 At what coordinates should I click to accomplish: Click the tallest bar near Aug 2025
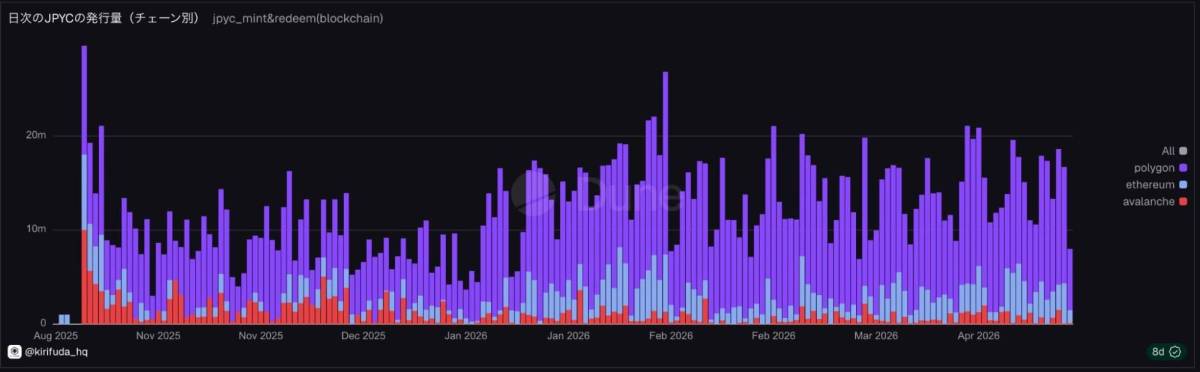point(84,184)
